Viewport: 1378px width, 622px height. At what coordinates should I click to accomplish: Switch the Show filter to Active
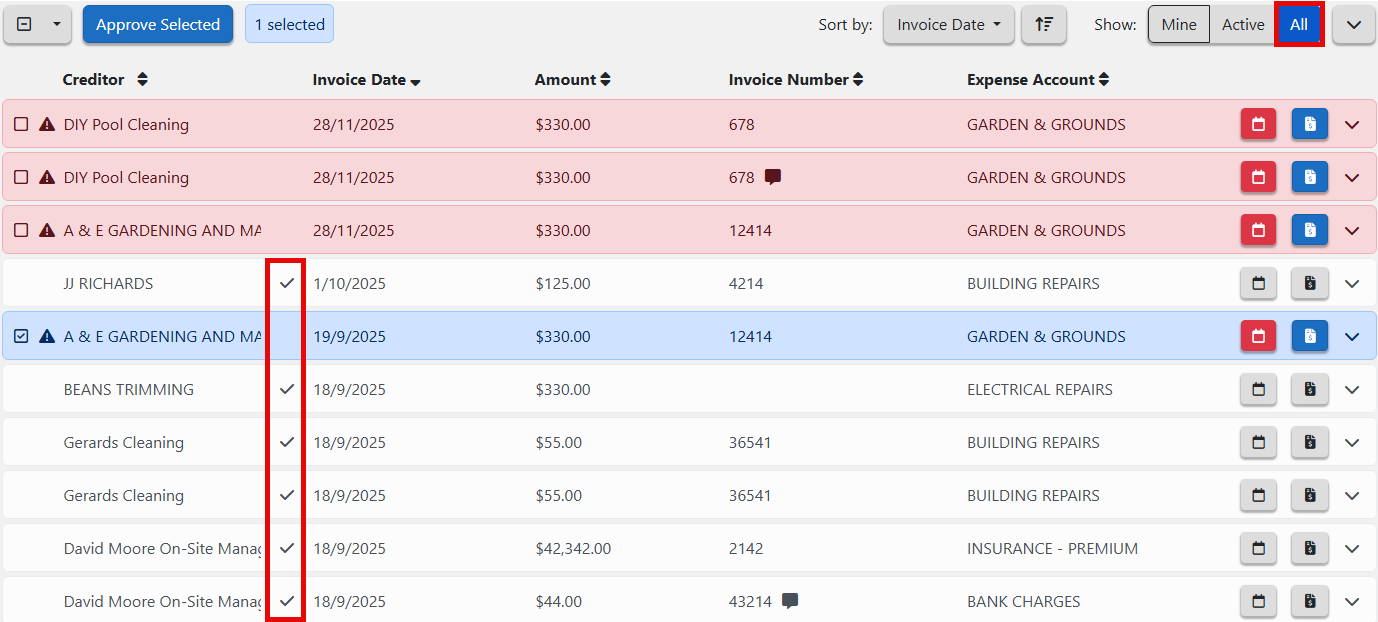coord(1242,25)
